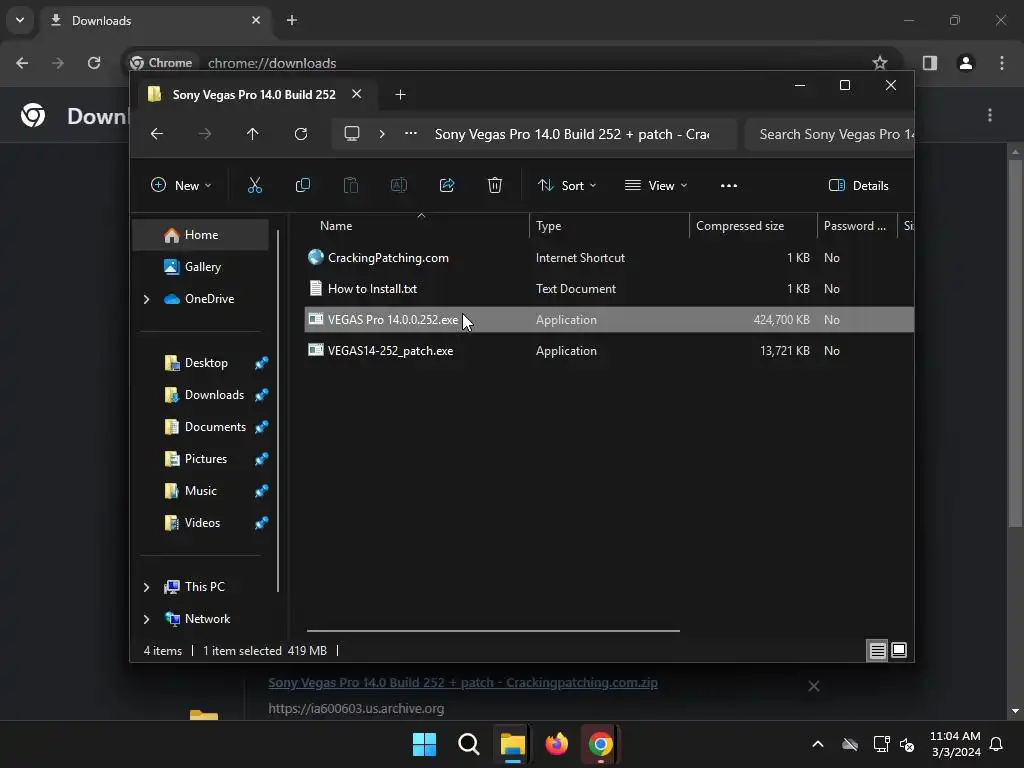Viewport: 1024px width, 768px height.
Task: Click the Rename icon in Explorer toolbar
Action: [398, 185]
